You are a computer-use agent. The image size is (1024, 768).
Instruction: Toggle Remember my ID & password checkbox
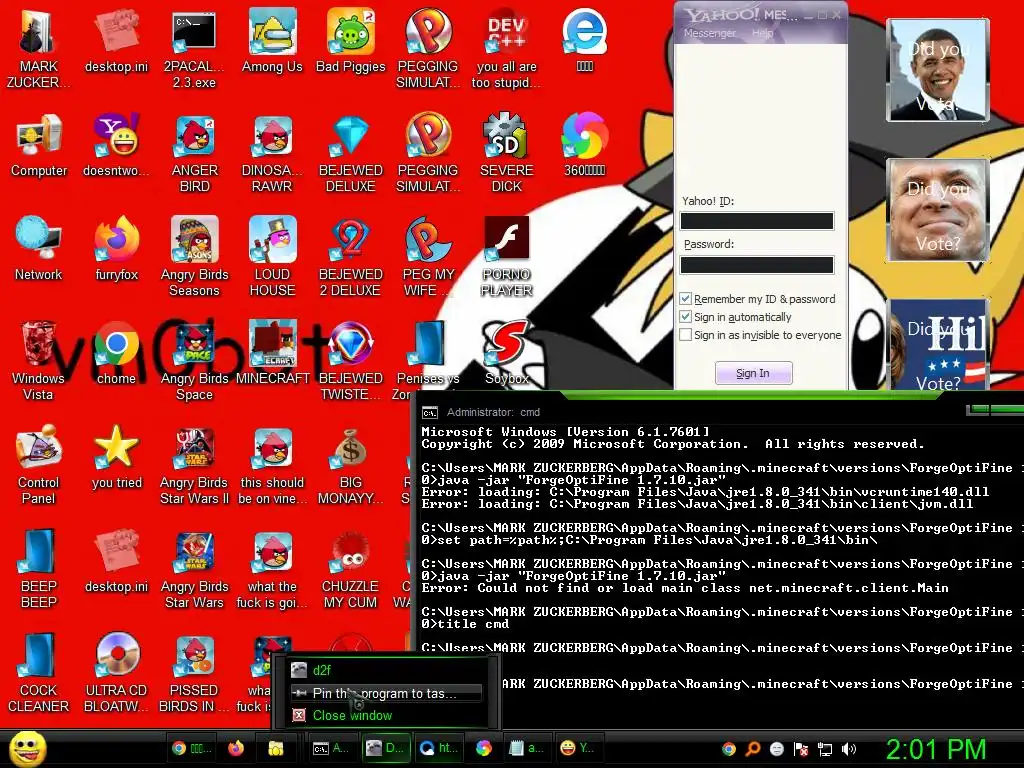coord(685,298)
